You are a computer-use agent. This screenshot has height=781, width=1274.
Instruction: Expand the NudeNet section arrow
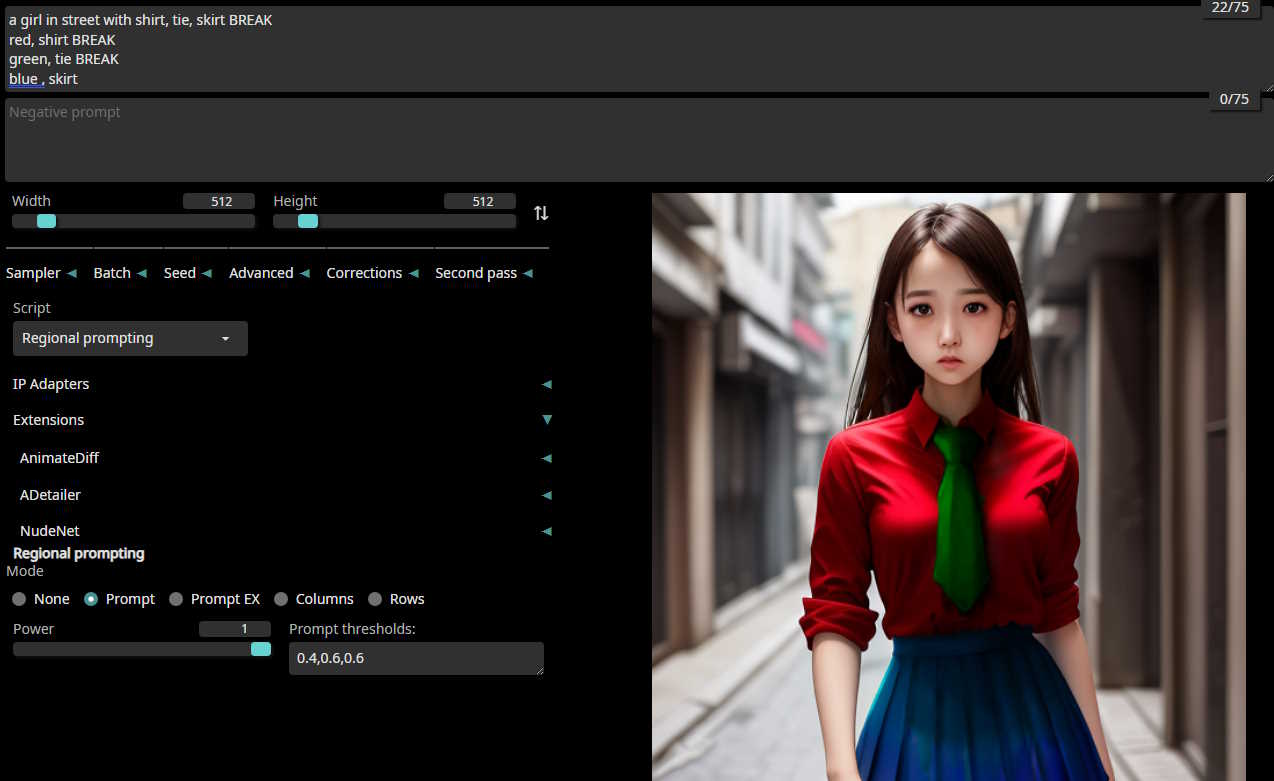(546, 531)
